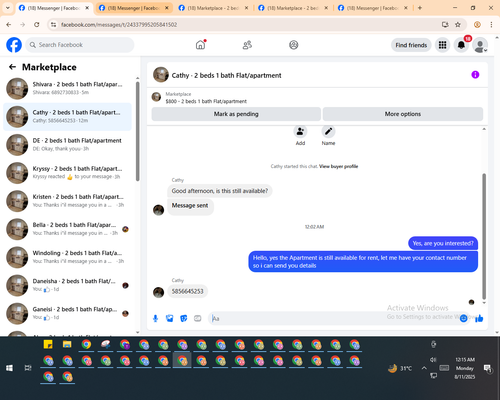500x400 pixels.
Task: Open the emoji picker icon
Action: pos(463,318)
